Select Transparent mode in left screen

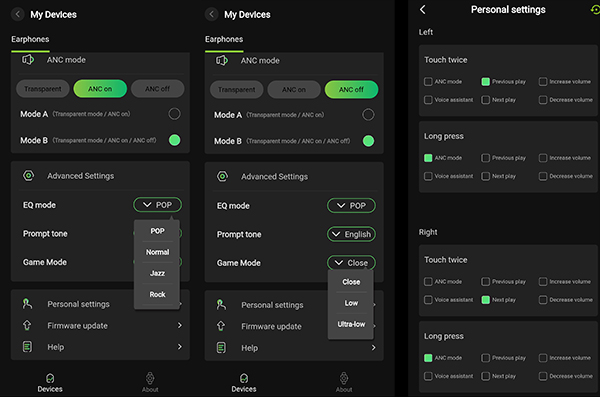[x=43, y=89]
